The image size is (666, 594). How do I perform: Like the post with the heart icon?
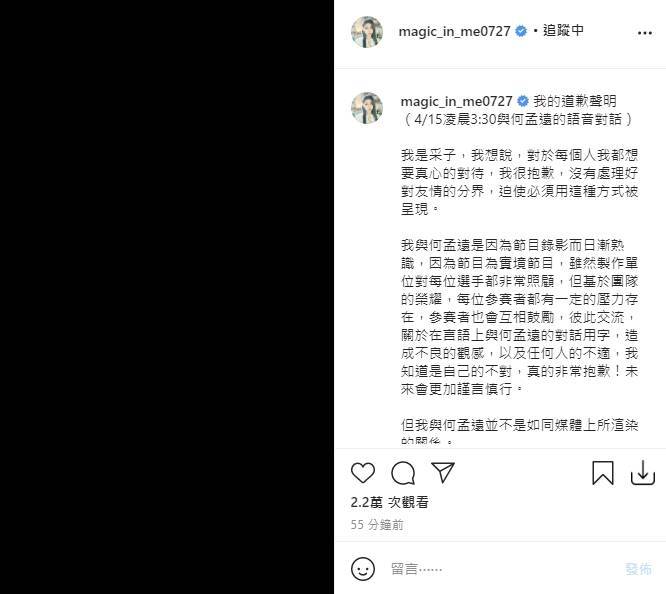pyautogui.click(x=363, y=472)
